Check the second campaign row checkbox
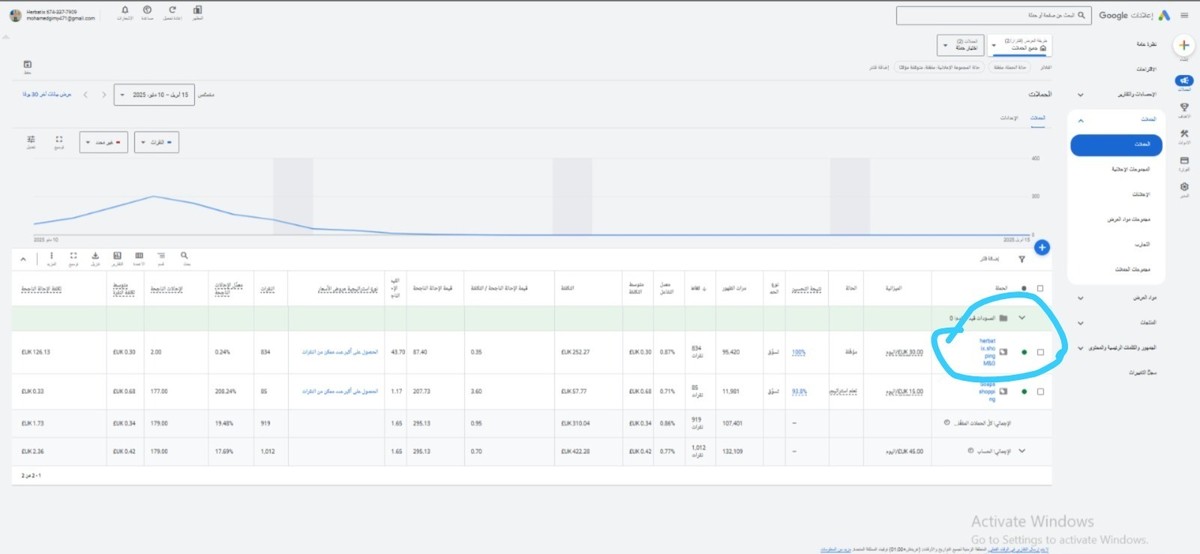Screen dimensions: 1200x554 coord(1040,391)
